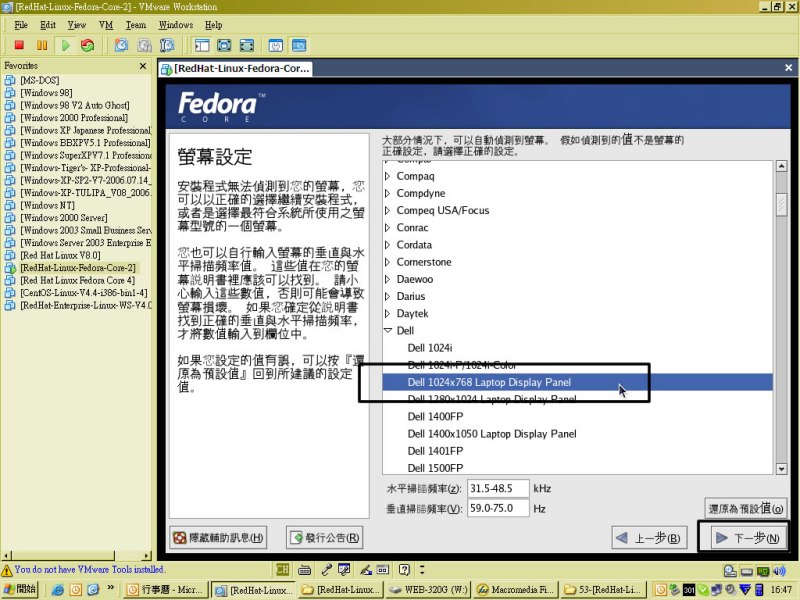The width and height of the screenshot is (800, 600).
Task: Expand the Compaq monitor group
Action: click(387, 176)
